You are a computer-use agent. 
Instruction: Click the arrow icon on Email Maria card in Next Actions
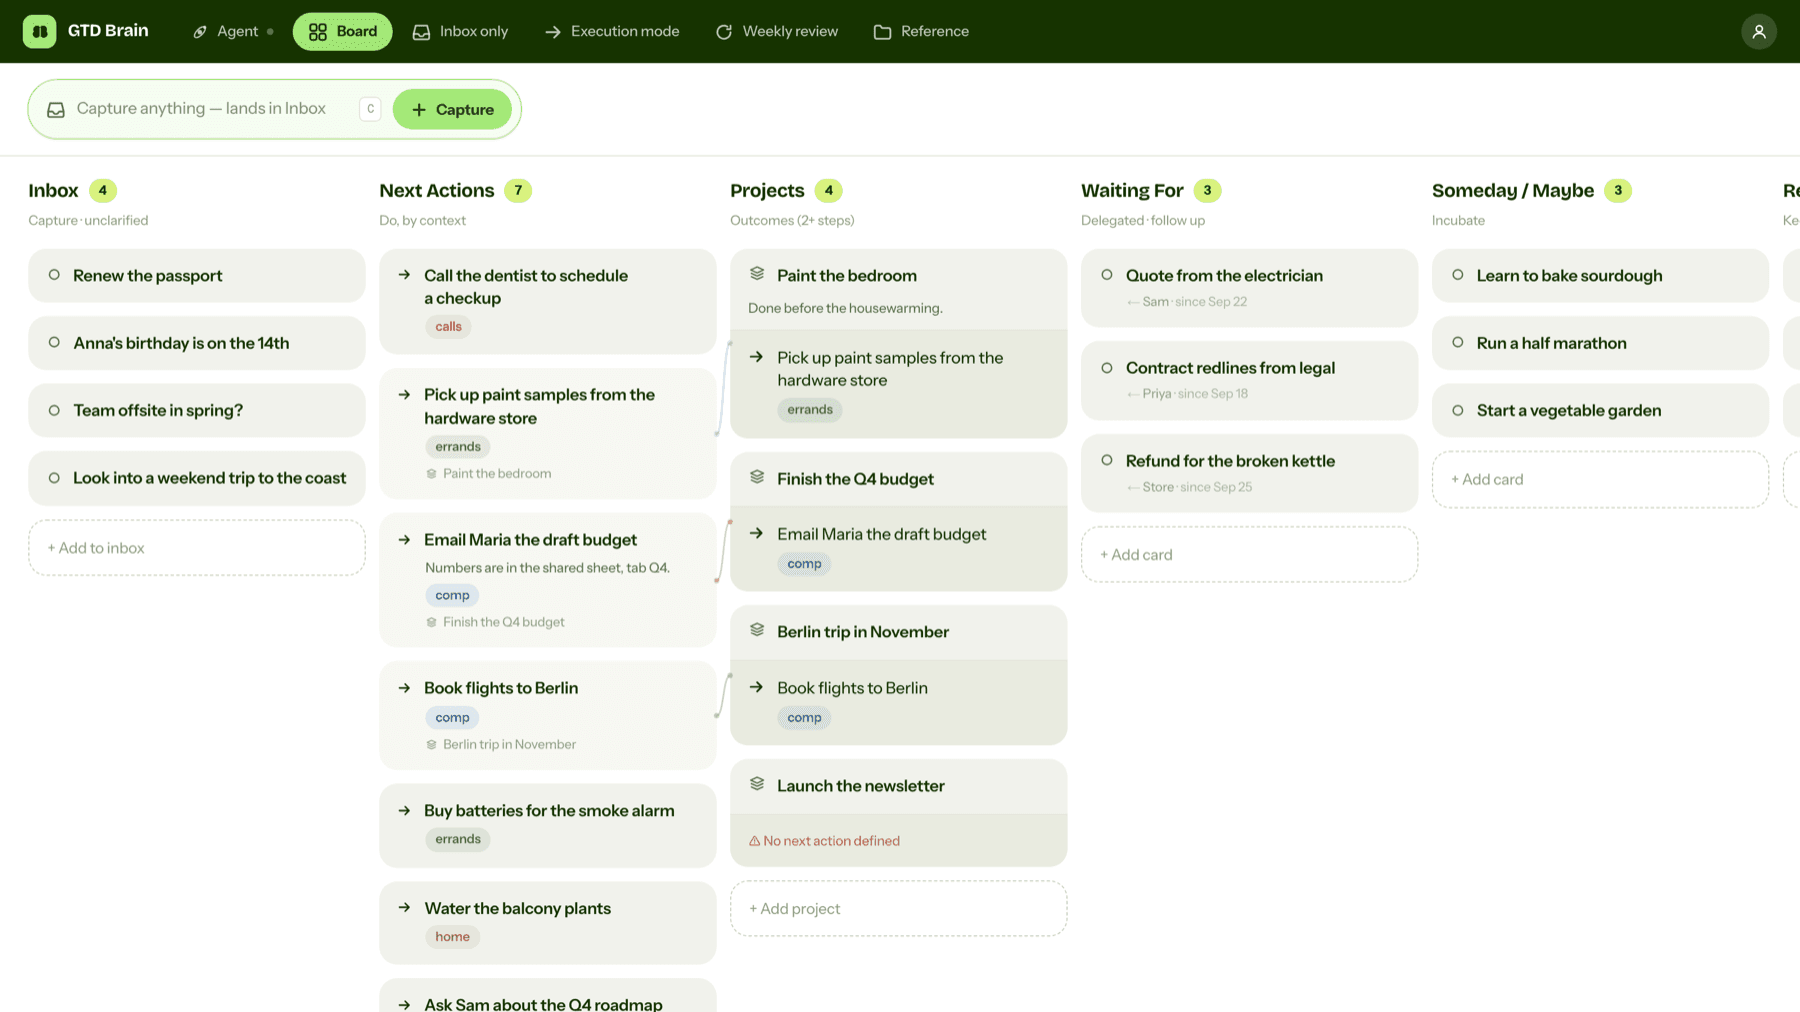(404, 539)
